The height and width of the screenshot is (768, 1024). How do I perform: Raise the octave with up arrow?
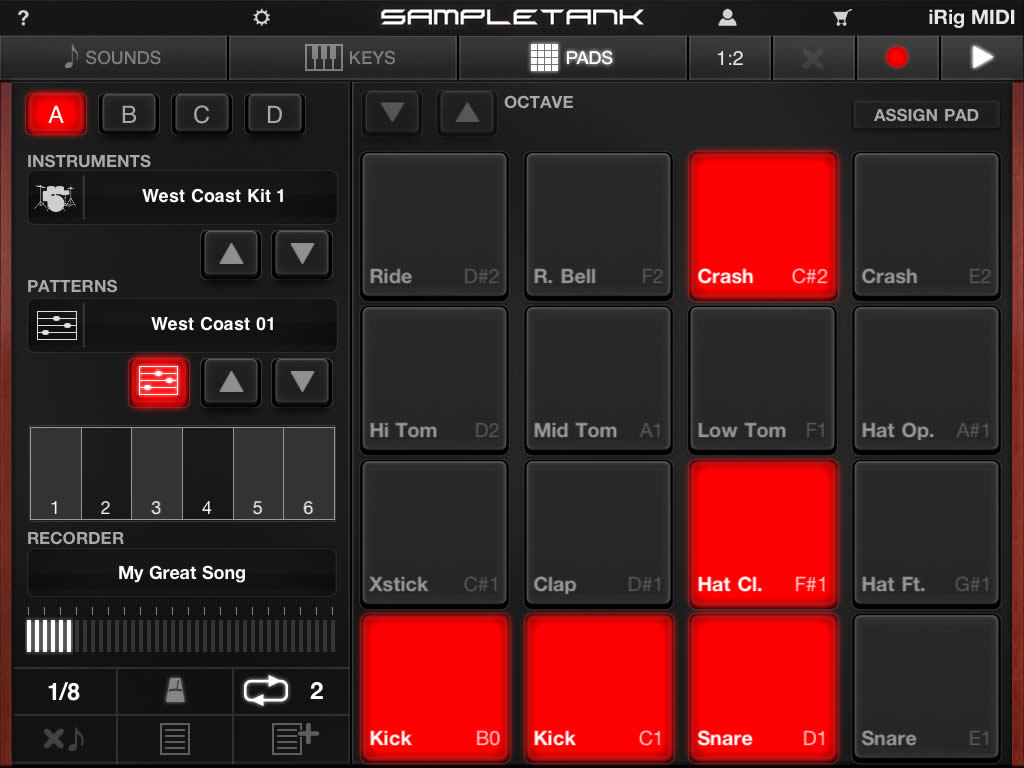click(x=467, y=113)
